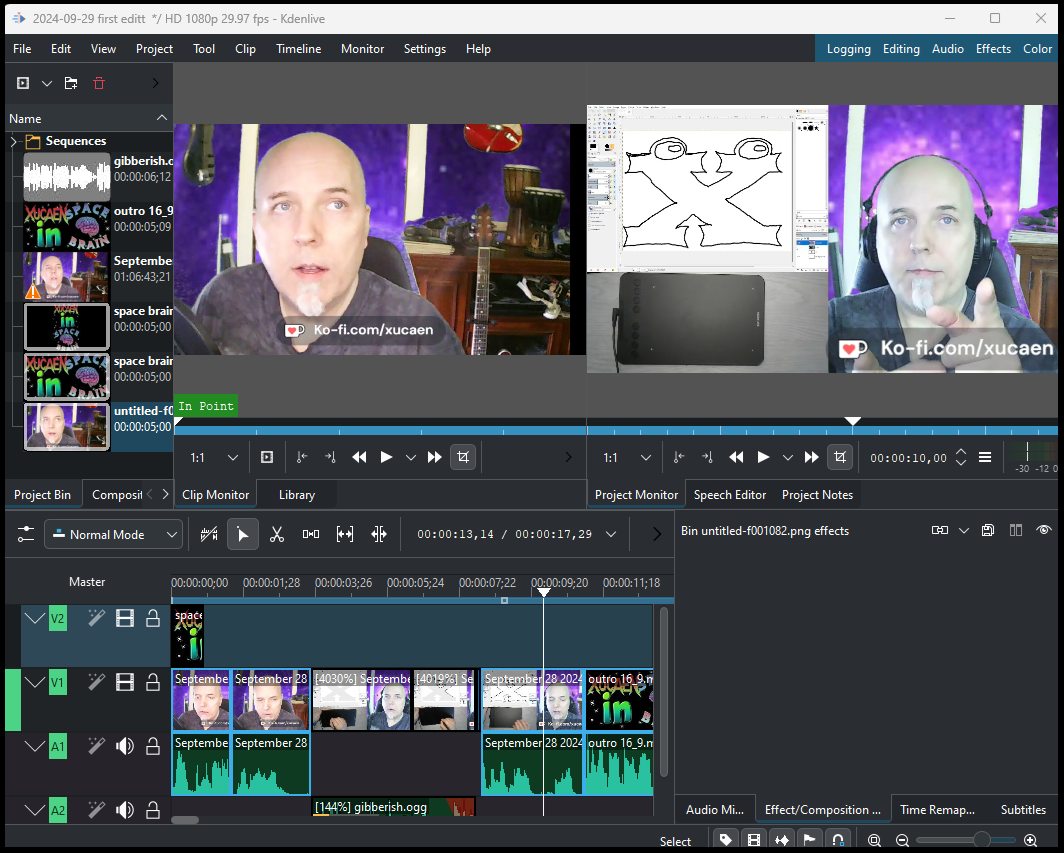
Task: Switch to the Effects workspace layout
Action: coord(993,49)
